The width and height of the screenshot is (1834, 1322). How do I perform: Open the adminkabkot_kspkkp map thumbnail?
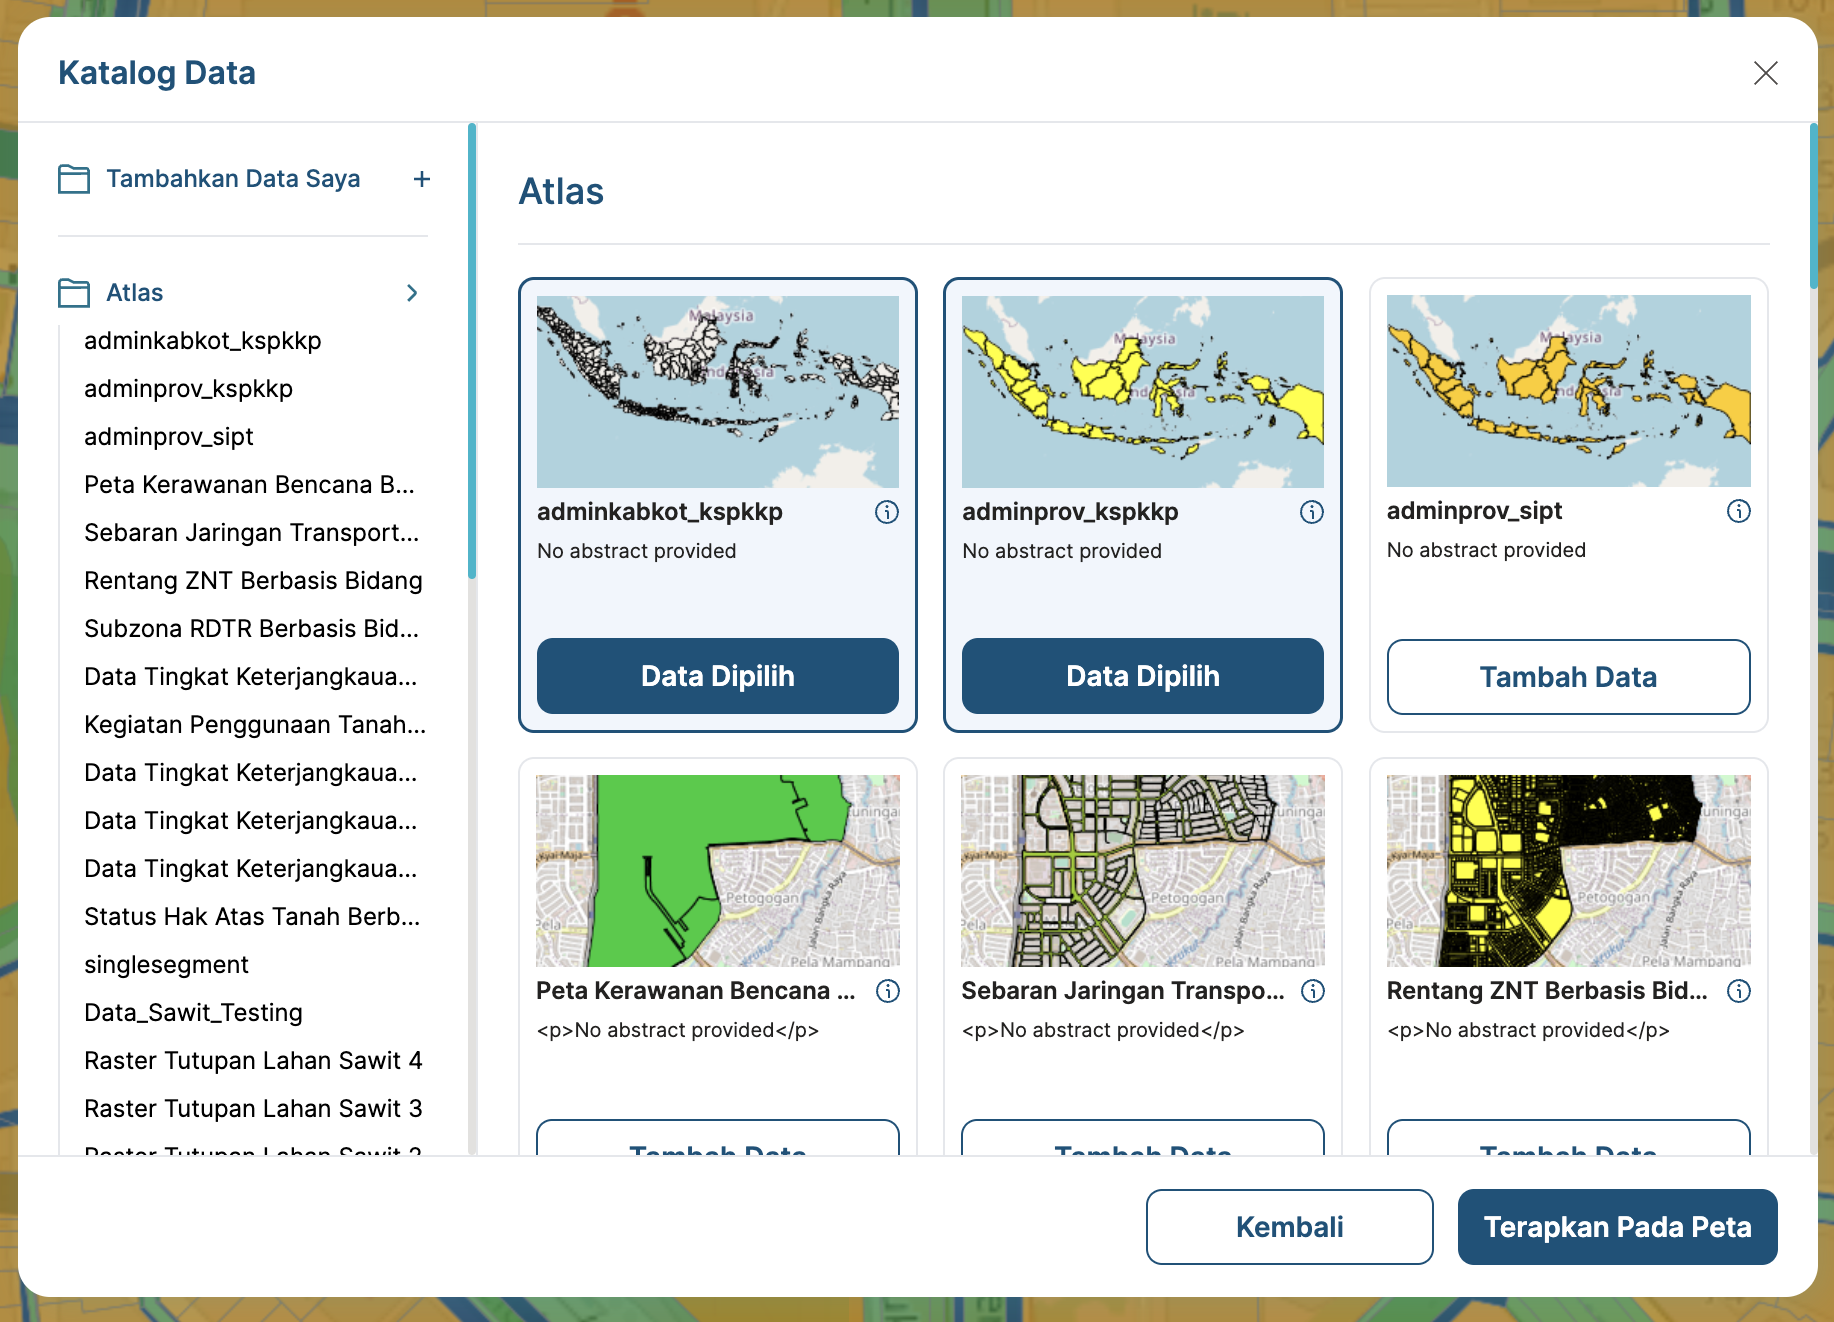click(718, 391)
